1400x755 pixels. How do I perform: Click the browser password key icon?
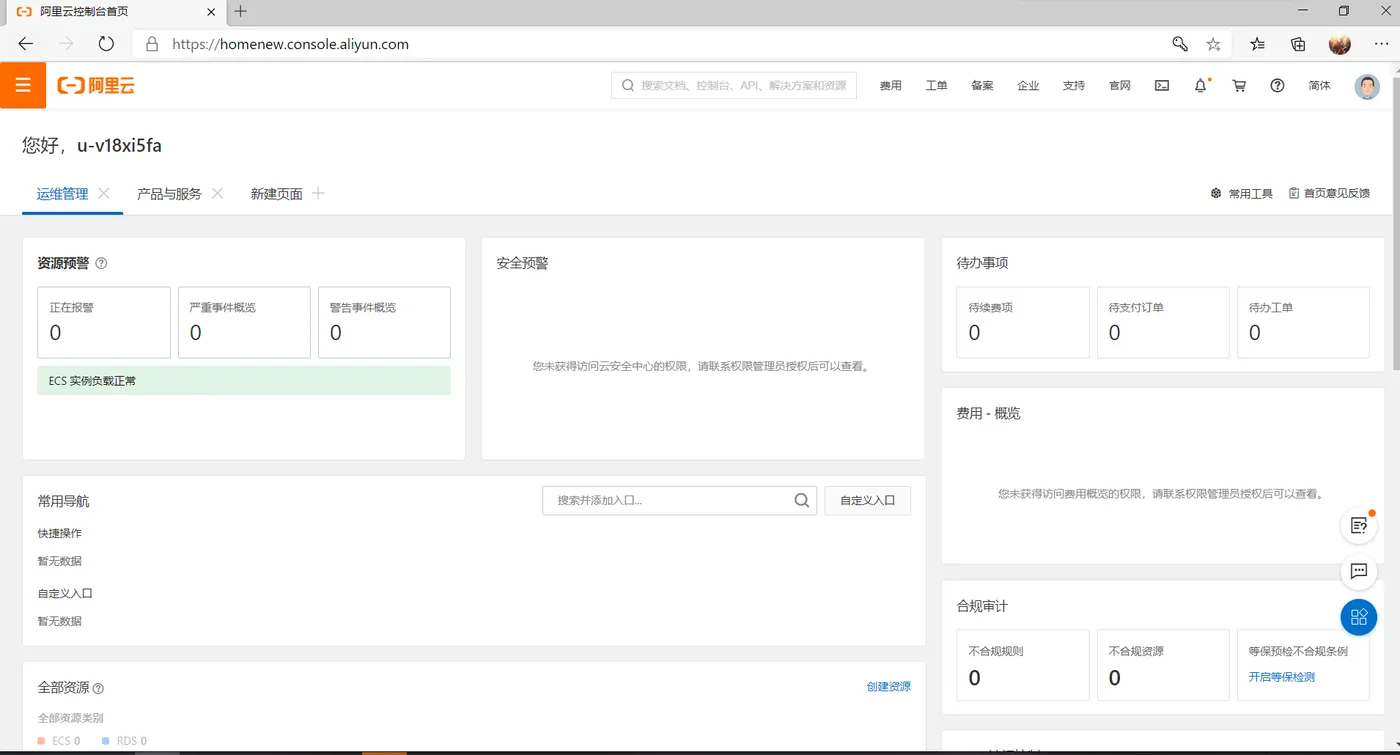[x=1180, y=44]
